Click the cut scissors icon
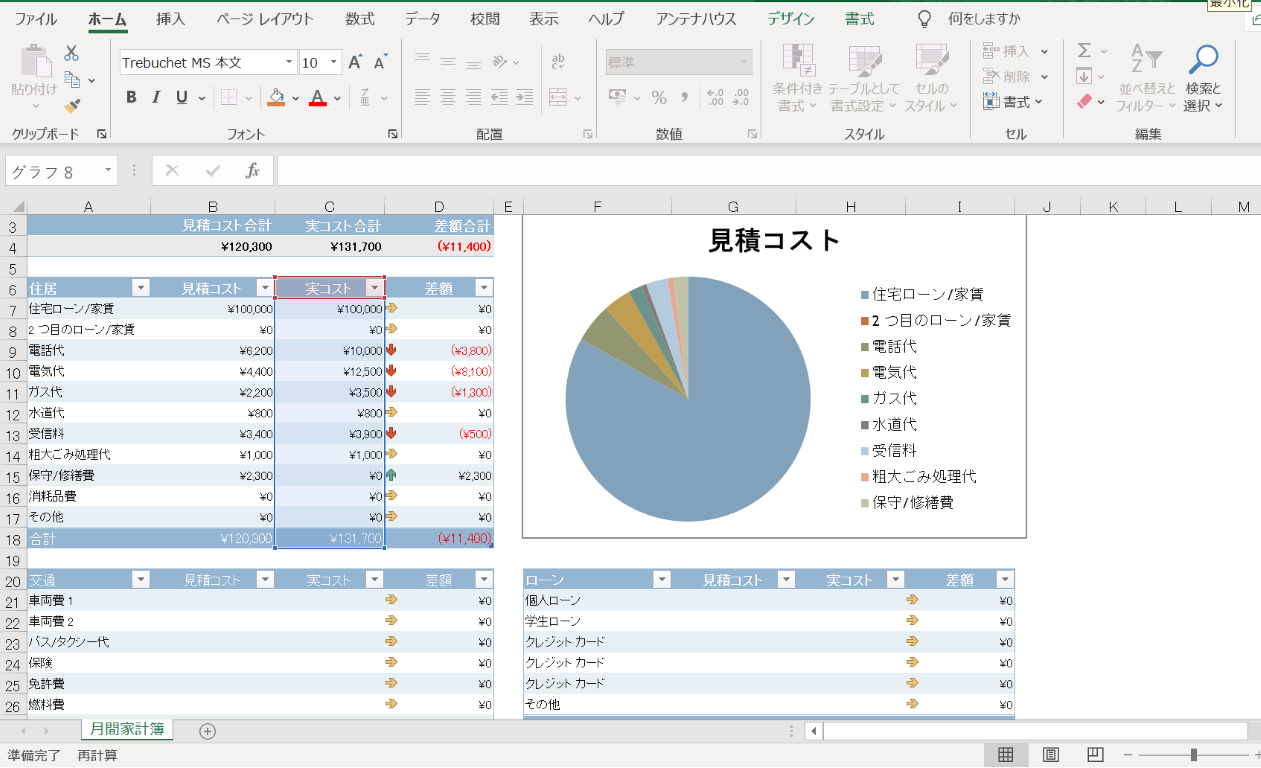The image size is (1261, 768). click(71, 54)
